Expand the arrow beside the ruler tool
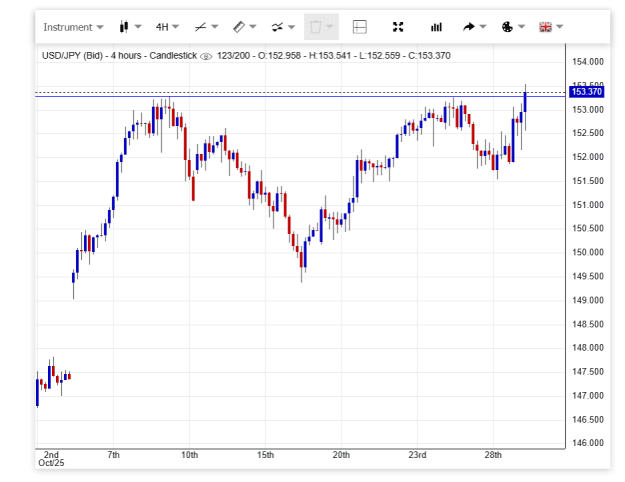The image size is (625, 482). click(x=253, y=27)
